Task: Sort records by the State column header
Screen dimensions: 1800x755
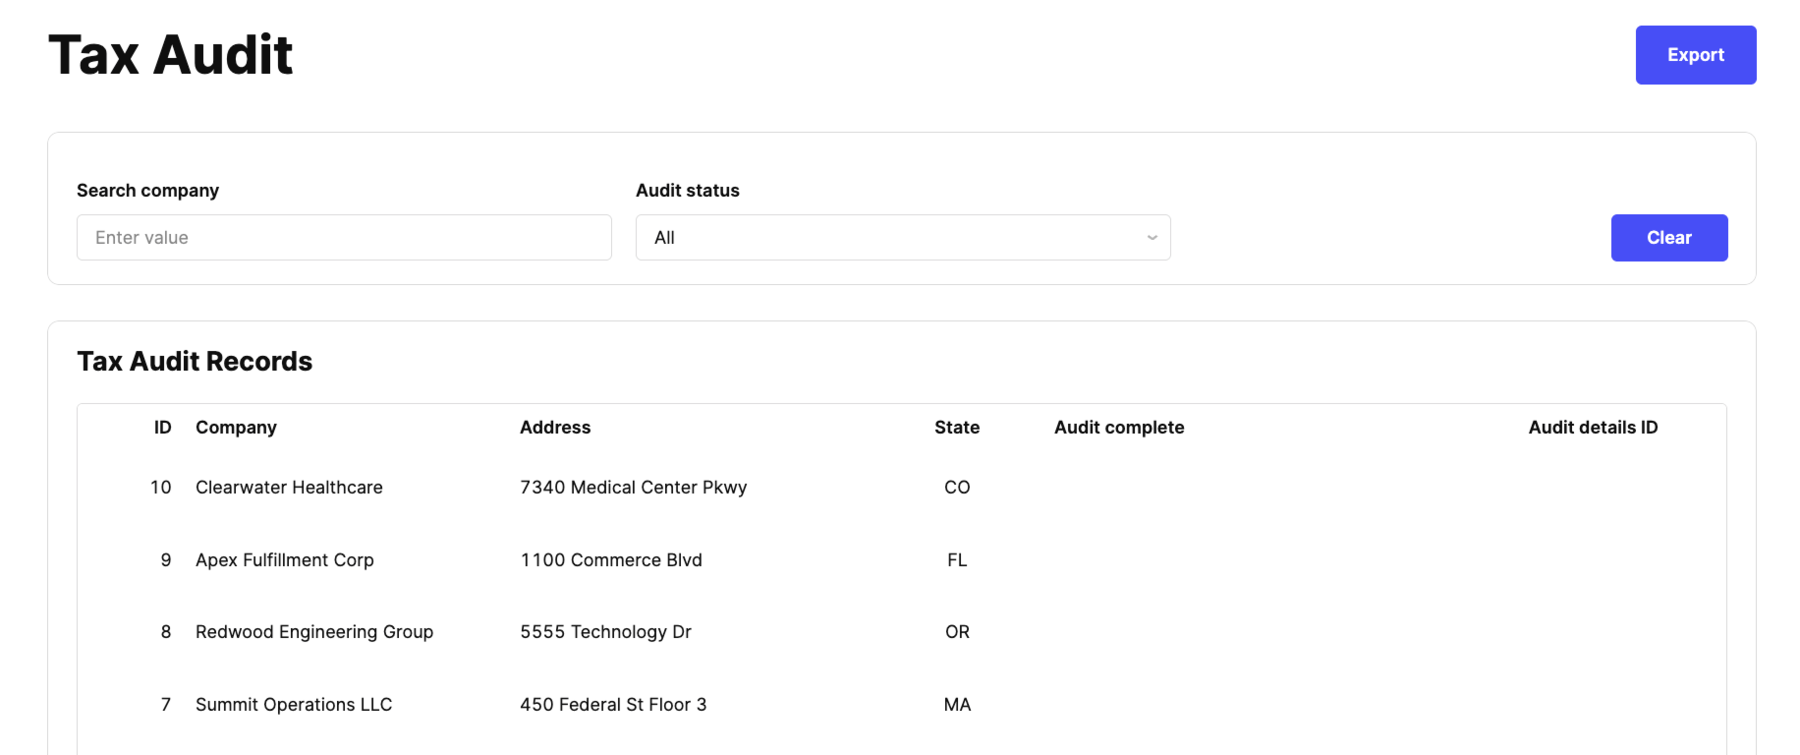Action: pos(956,427)
